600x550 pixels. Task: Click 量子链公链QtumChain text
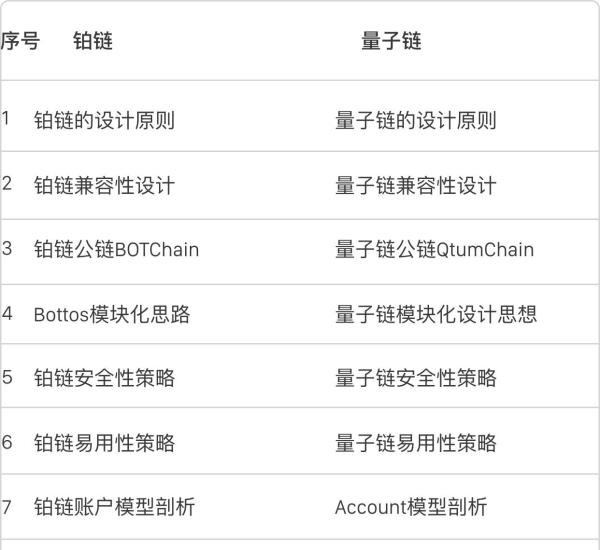tap(434, 250)
